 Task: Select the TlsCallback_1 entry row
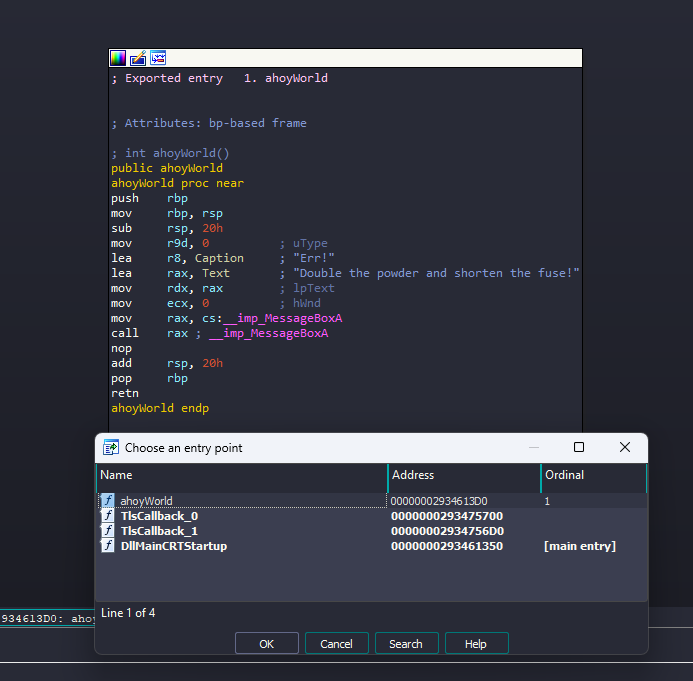[x=159, y=531]
